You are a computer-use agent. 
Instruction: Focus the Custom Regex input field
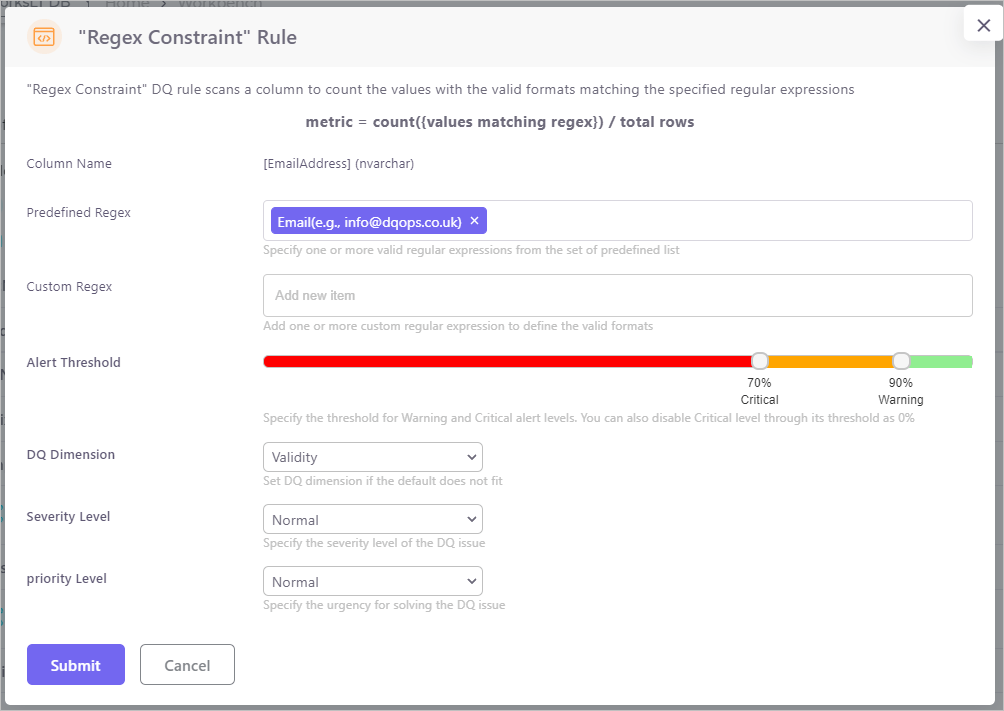(x=617, y=296)
